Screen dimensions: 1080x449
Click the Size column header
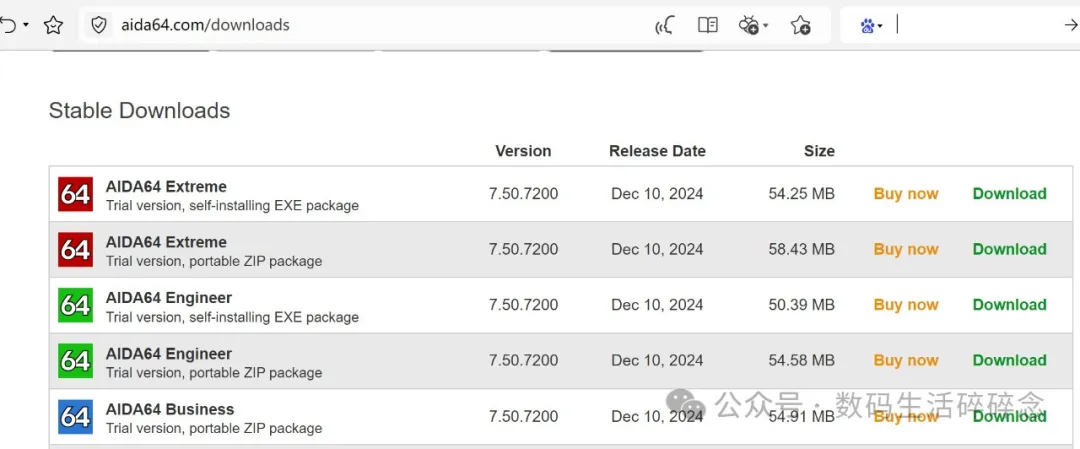[819, 151]
